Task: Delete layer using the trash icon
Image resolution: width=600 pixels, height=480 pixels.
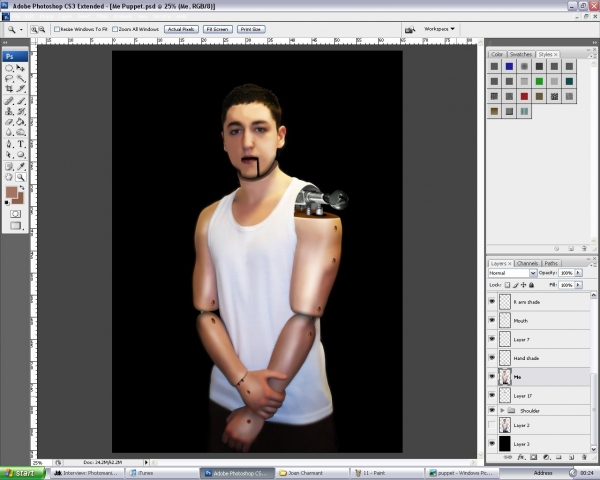Action: [584, 457]
